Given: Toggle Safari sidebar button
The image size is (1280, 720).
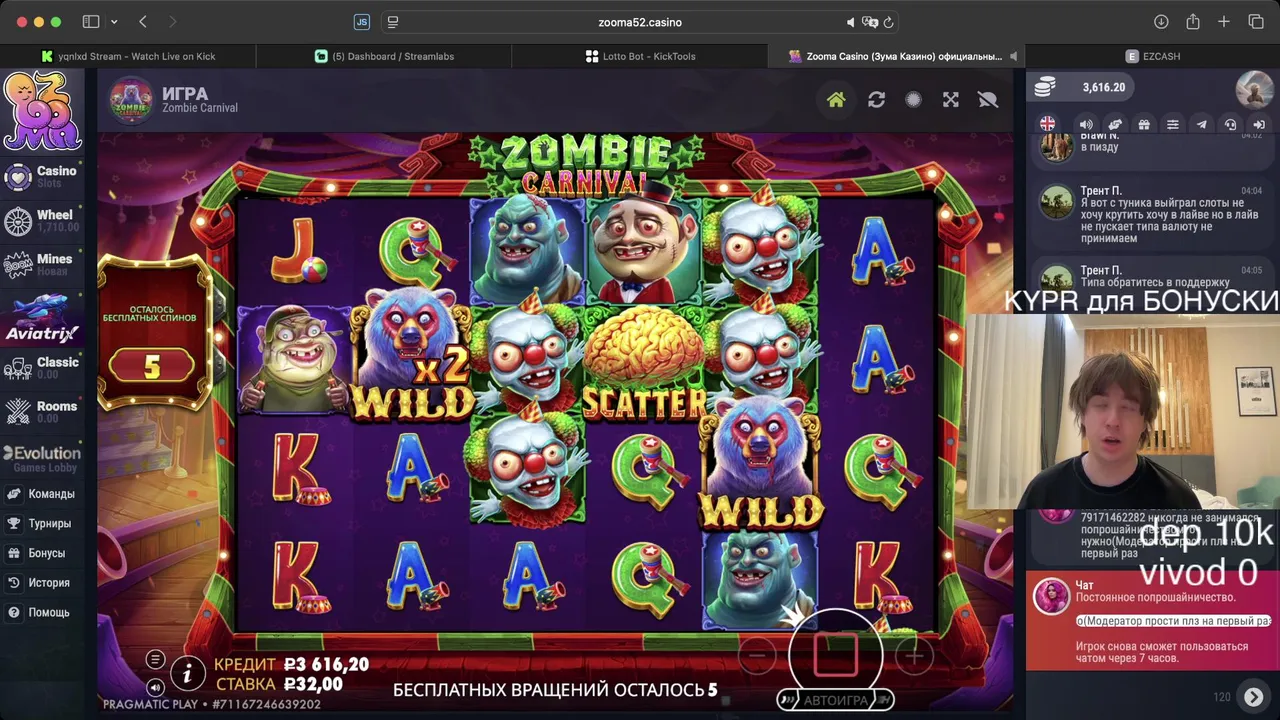Looking at the screenshot, I should (x=91, y=22).
